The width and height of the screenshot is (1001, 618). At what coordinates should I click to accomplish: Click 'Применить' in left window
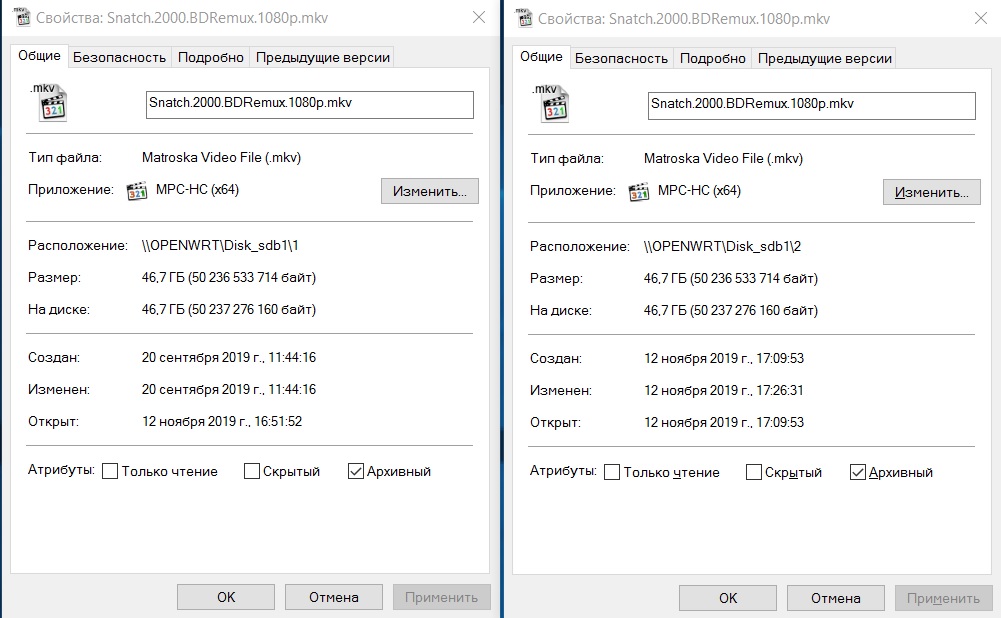pyautogui.click(x=442, y=597)
